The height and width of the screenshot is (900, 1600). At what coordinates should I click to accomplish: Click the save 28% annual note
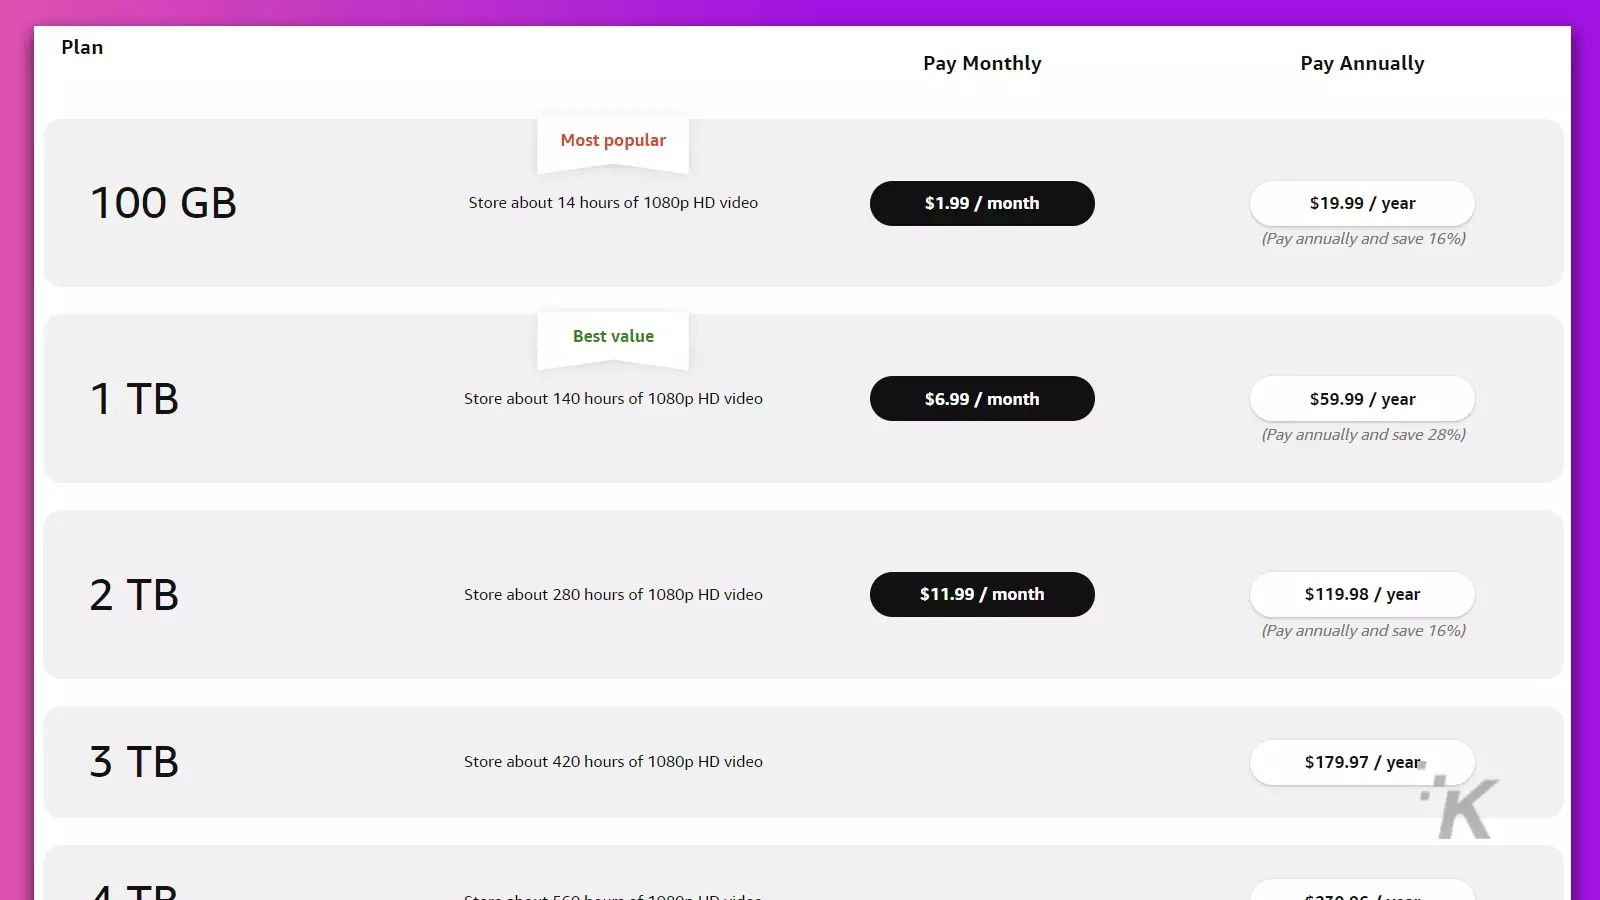coord(1363,435)
